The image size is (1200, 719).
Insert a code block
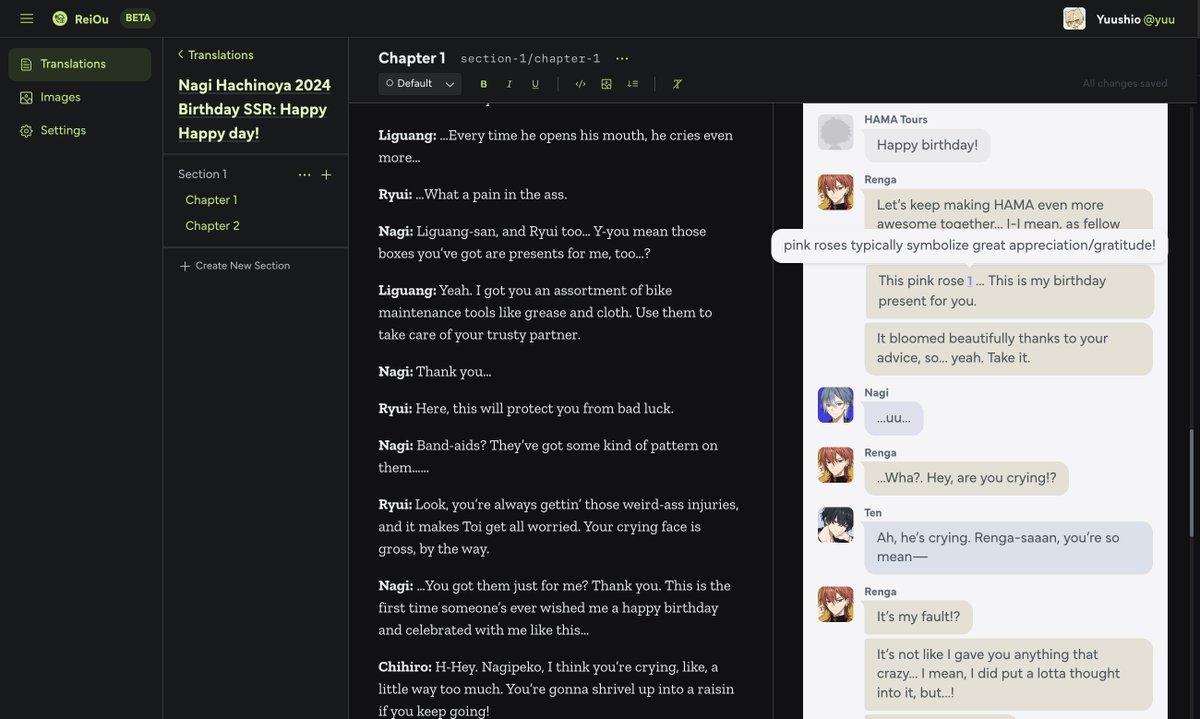click(580, 84)
